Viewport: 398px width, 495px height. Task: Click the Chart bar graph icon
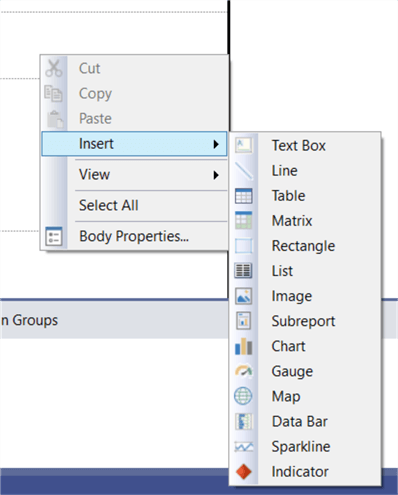point(244,346)
